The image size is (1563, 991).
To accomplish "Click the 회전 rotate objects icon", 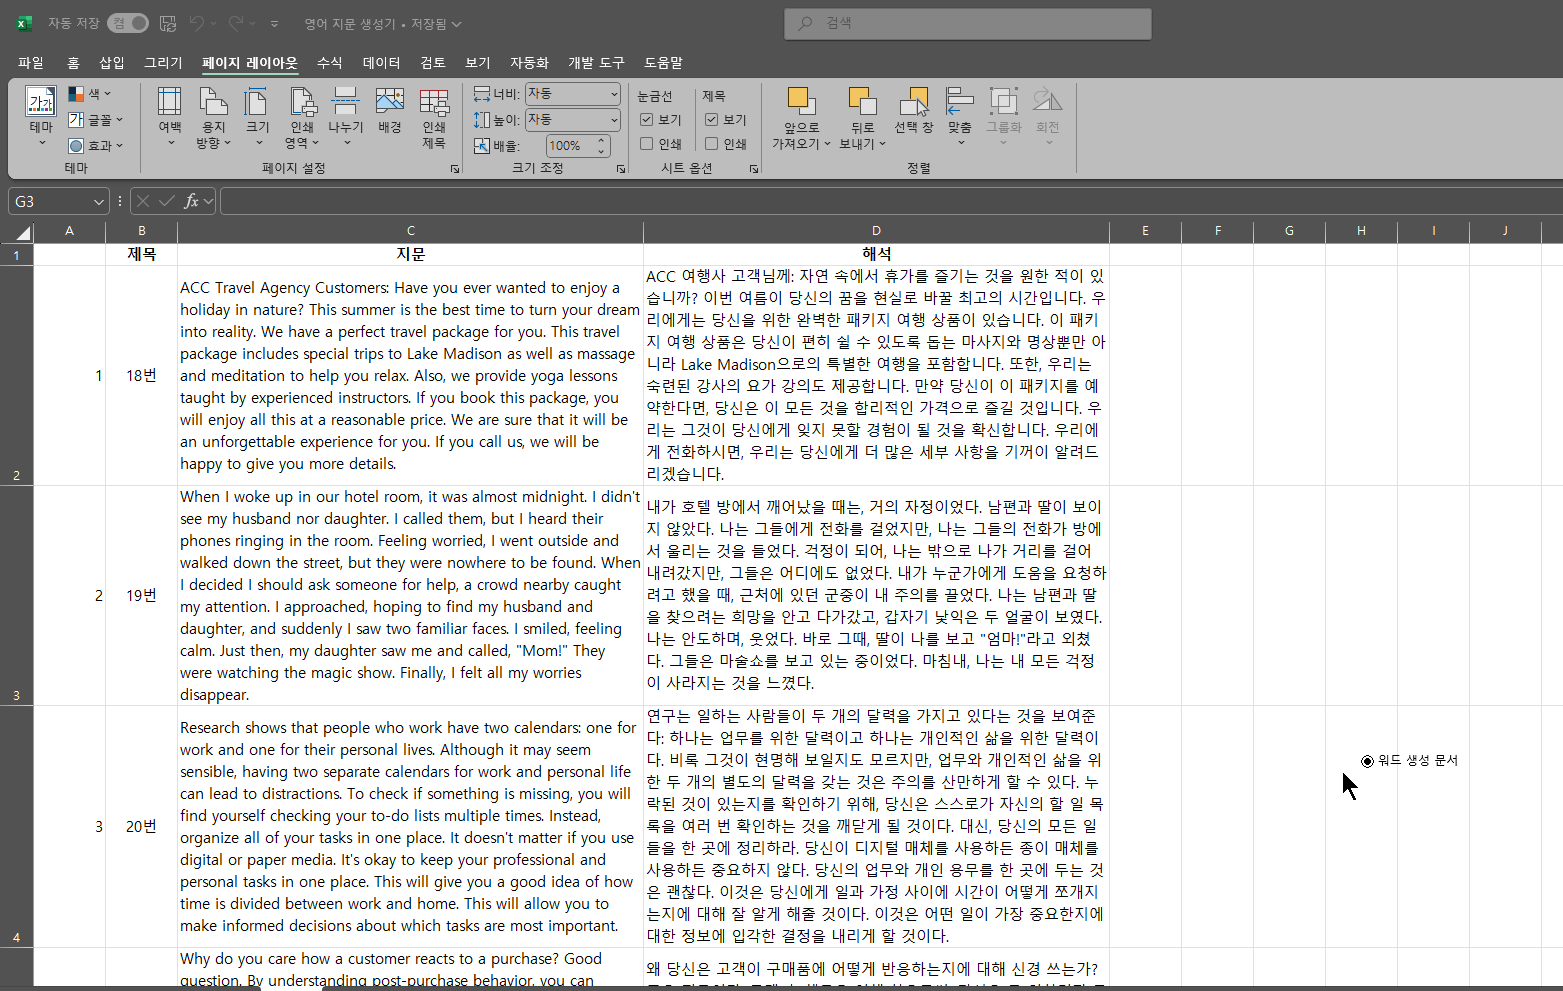I will pyautogui.click(x=1048, y=101).
